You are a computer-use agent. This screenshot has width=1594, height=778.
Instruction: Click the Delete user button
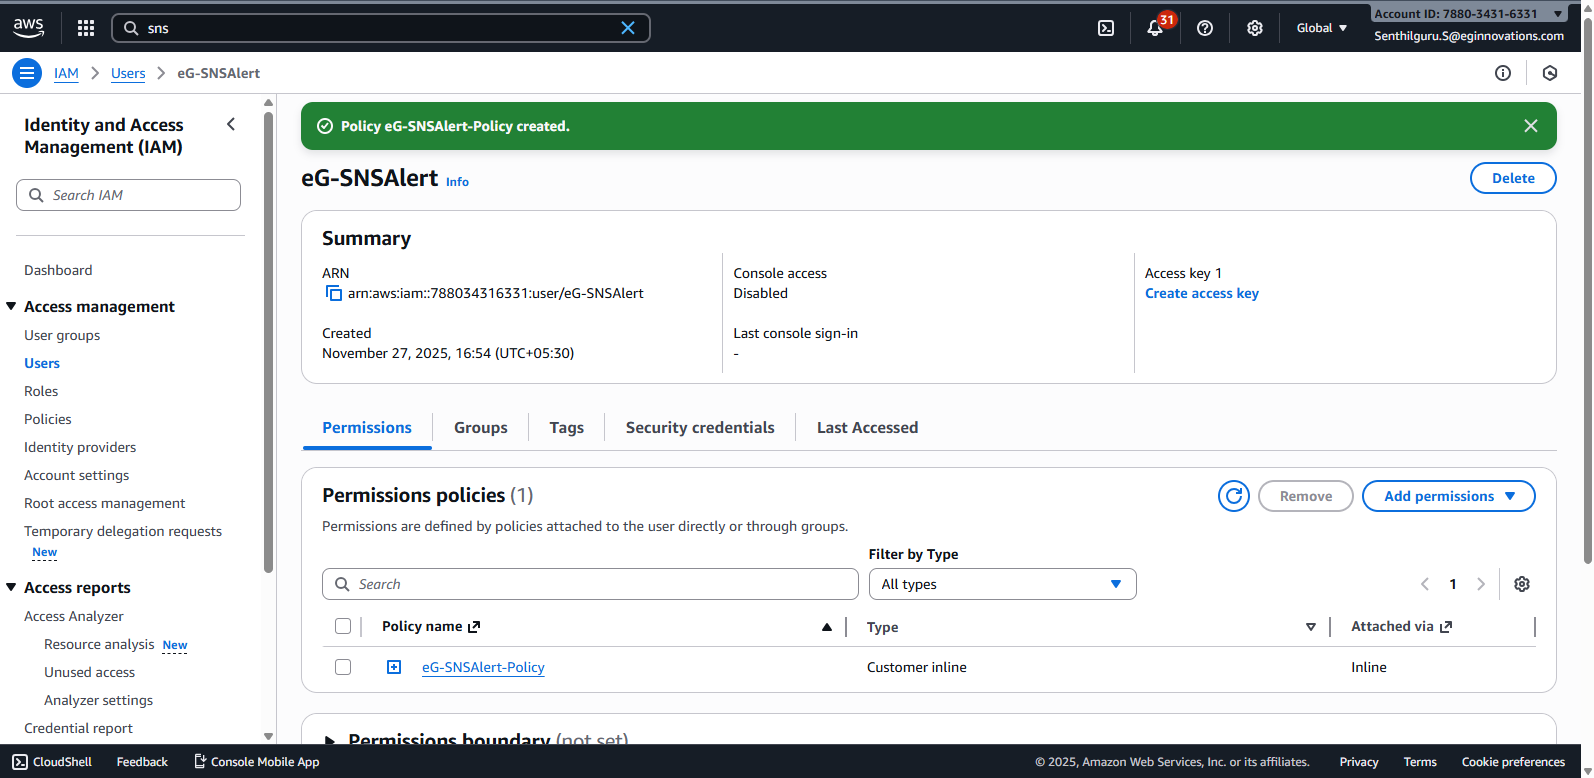(x=1512, y=178)
